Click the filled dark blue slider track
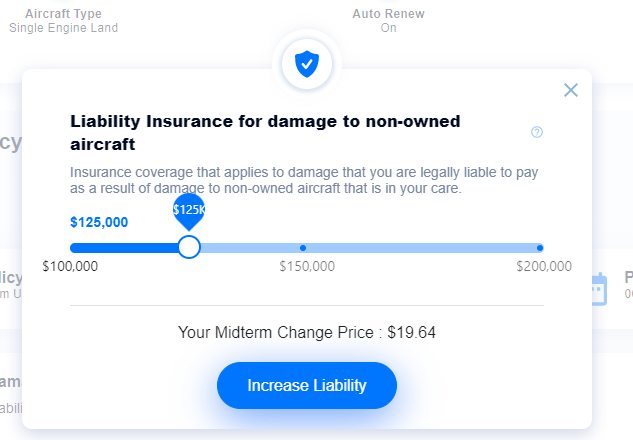This screenshot has width=633, height=440. point(124,248)
